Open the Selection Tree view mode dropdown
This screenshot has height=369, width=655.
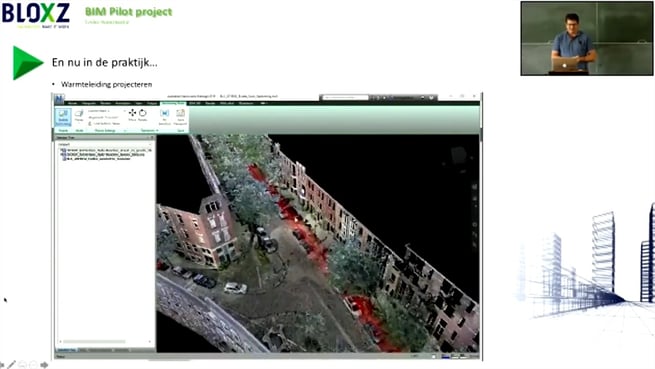pyautogui.click(x=105, y=144)
